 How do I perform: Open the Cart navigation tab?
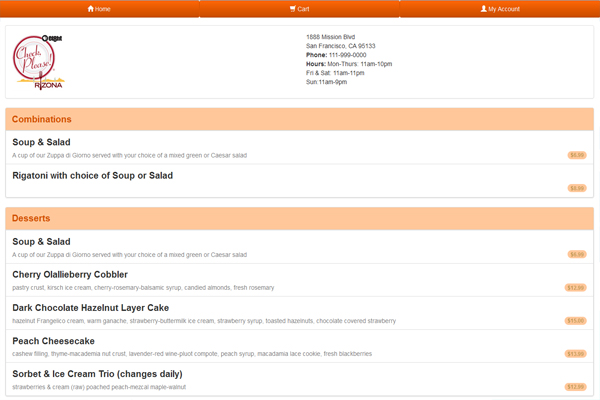[x=300, y=8]
